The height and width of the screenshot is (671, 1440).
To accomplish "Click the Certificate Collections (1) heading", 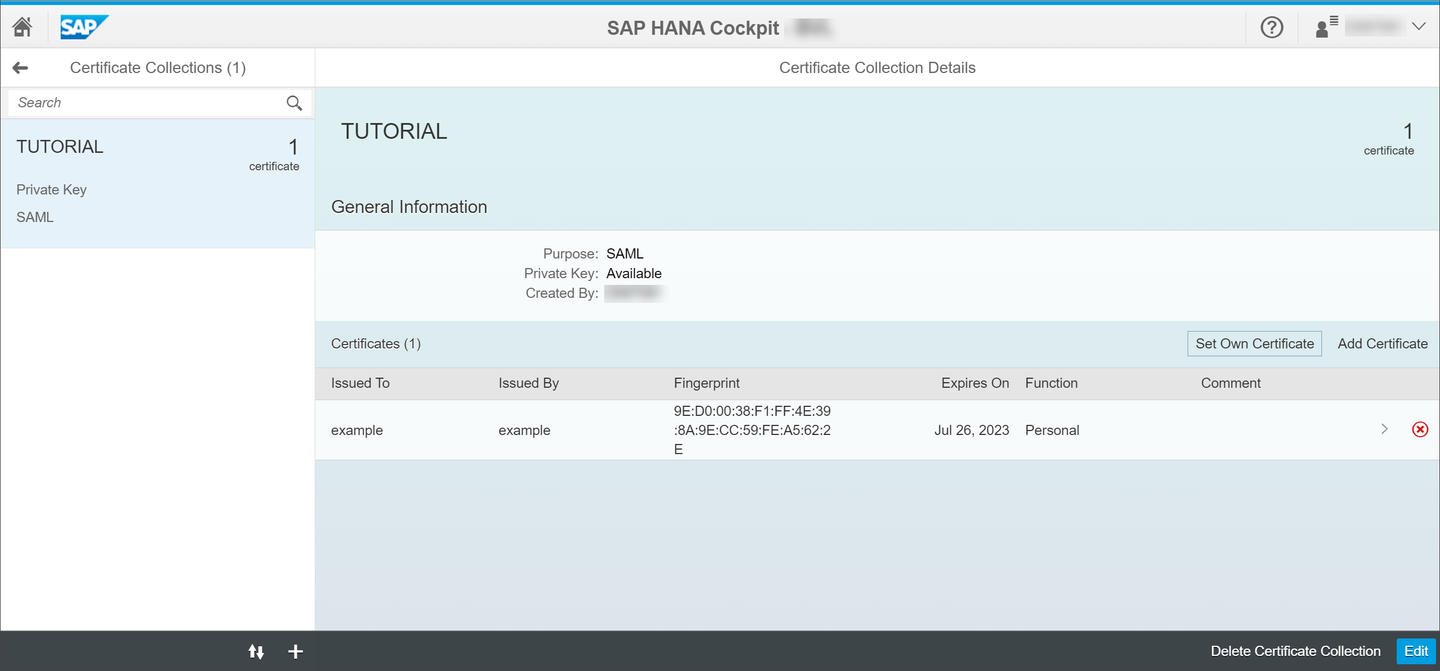I will pos(158,68).
